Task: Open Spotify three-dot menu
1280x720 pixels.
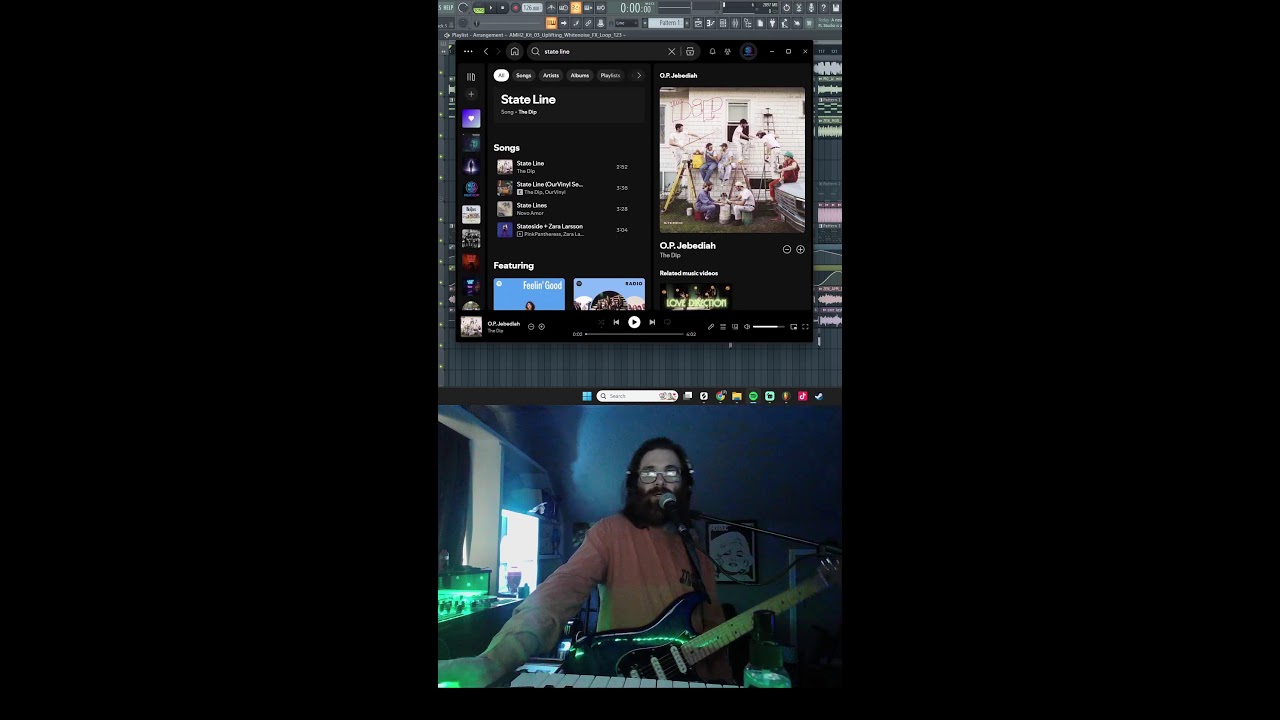Action: click(x=468, y=51)
